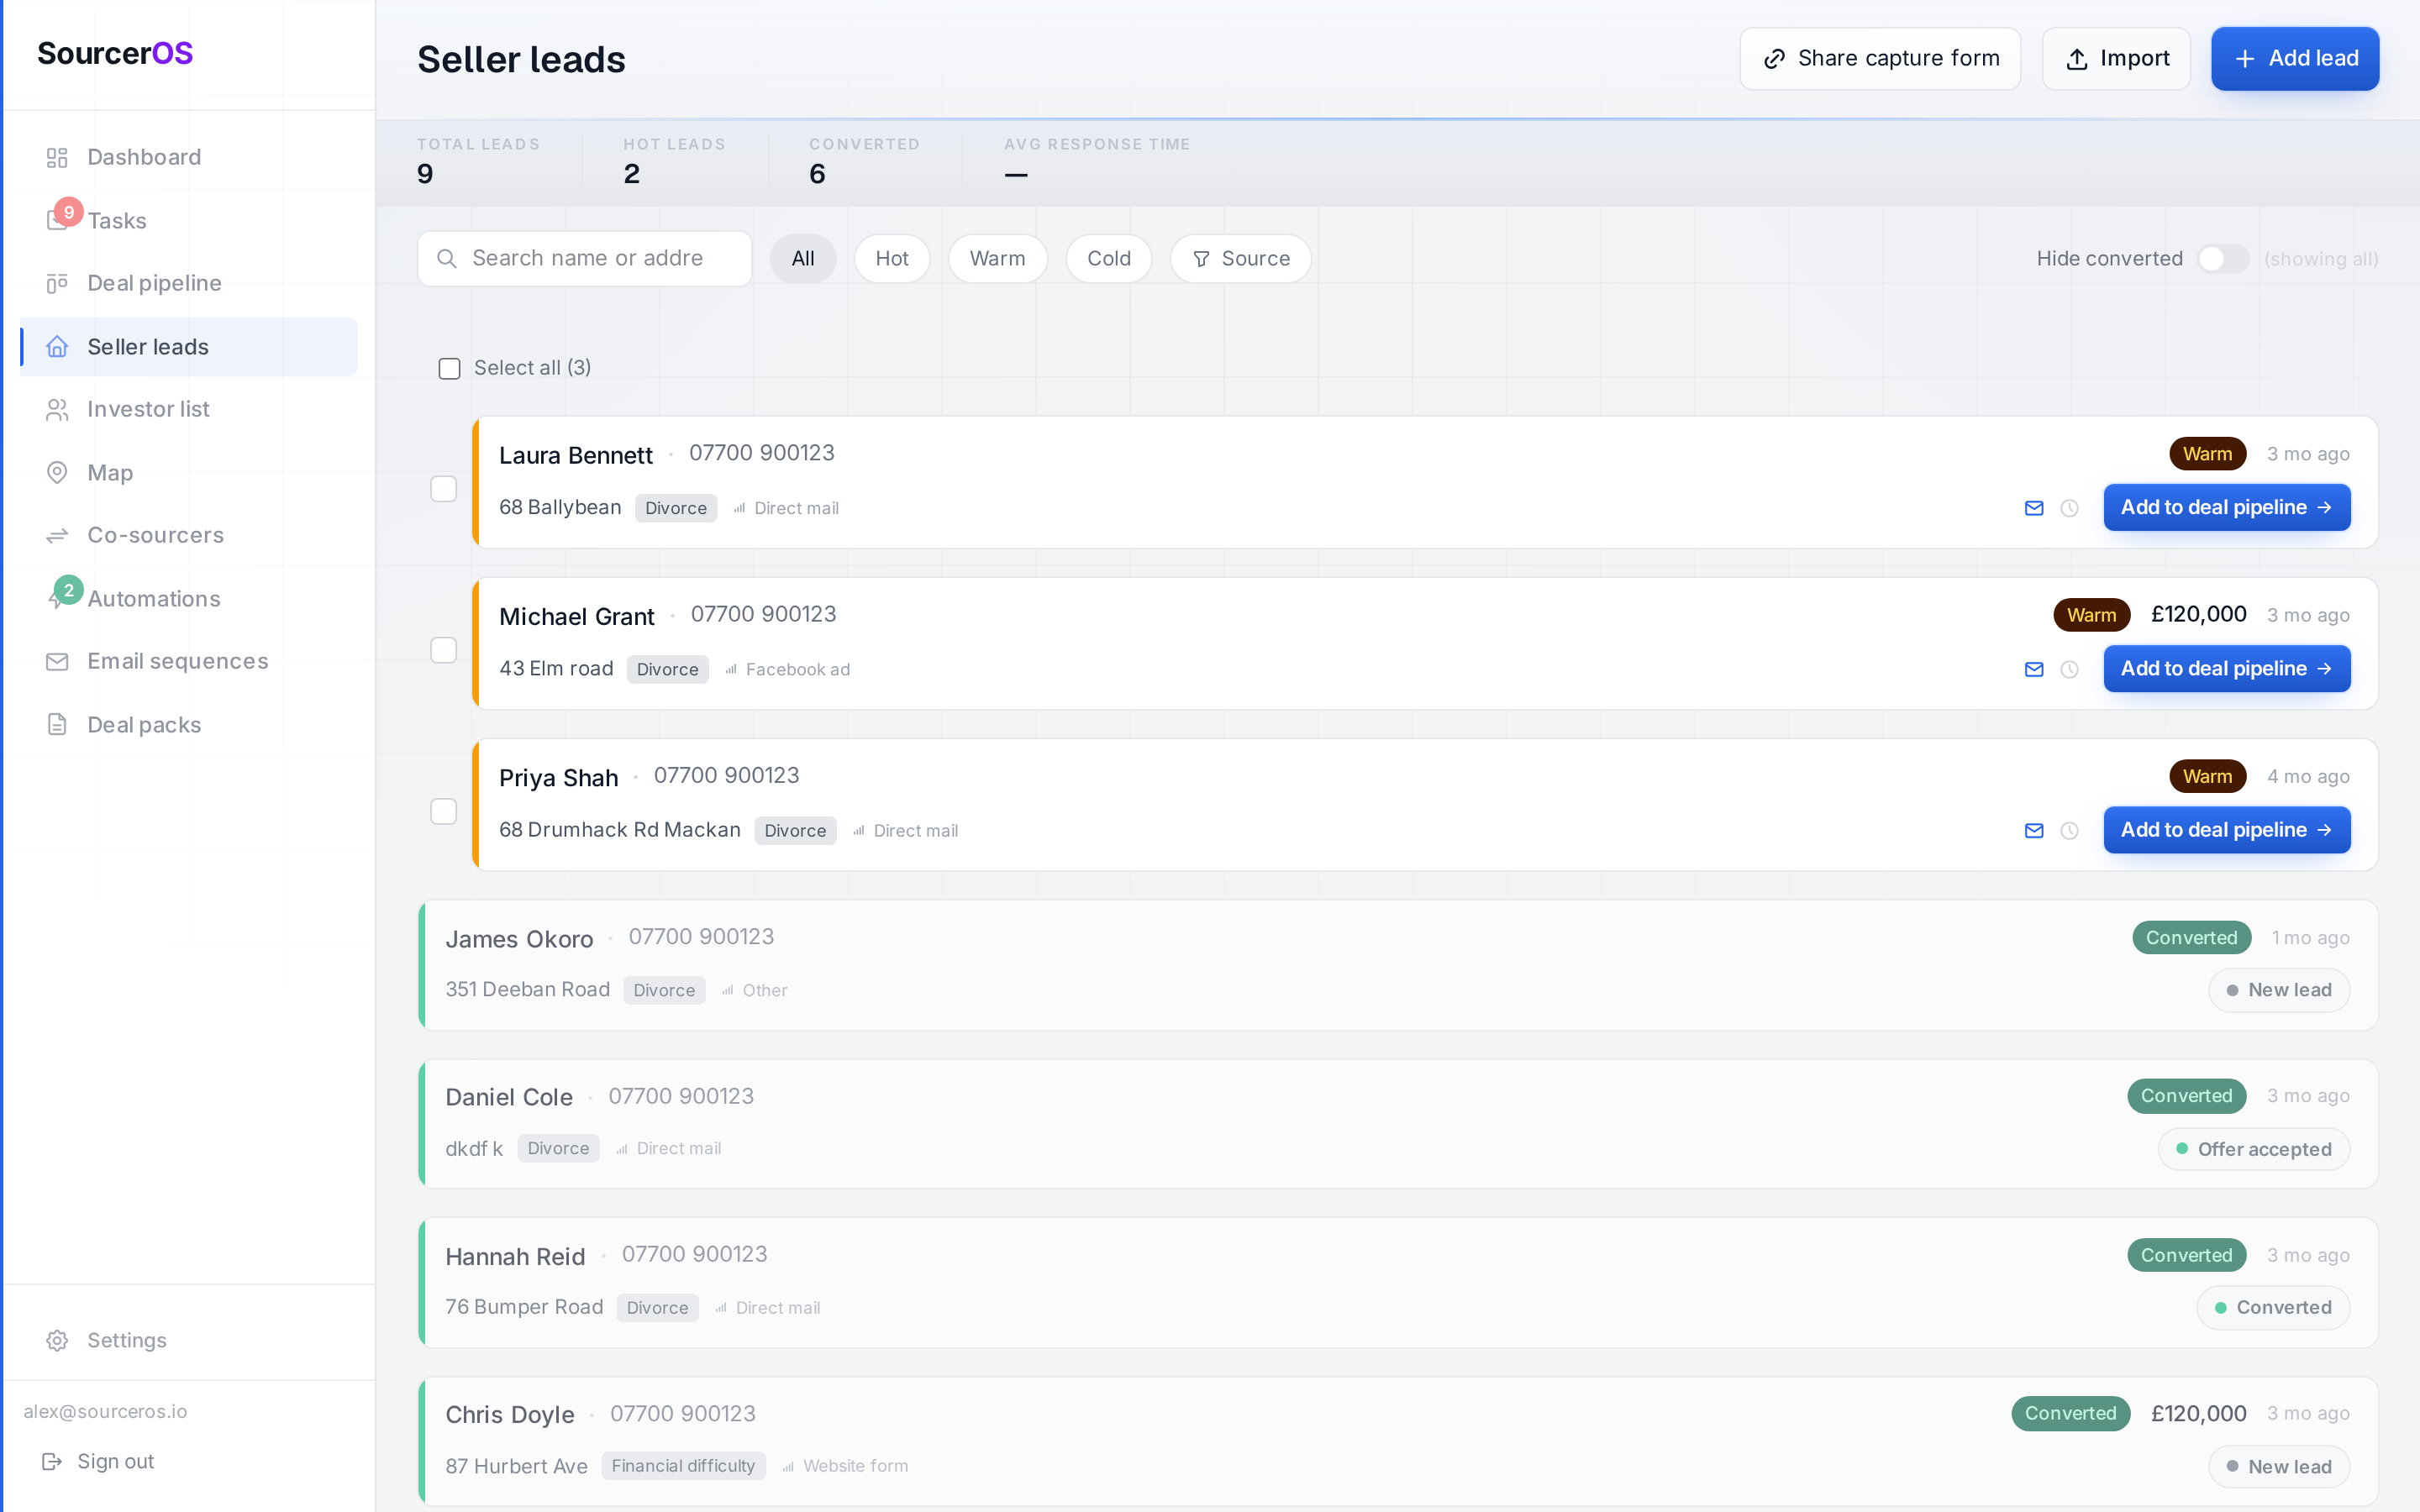Click the Investor list people icon

[x=57, y=409]
